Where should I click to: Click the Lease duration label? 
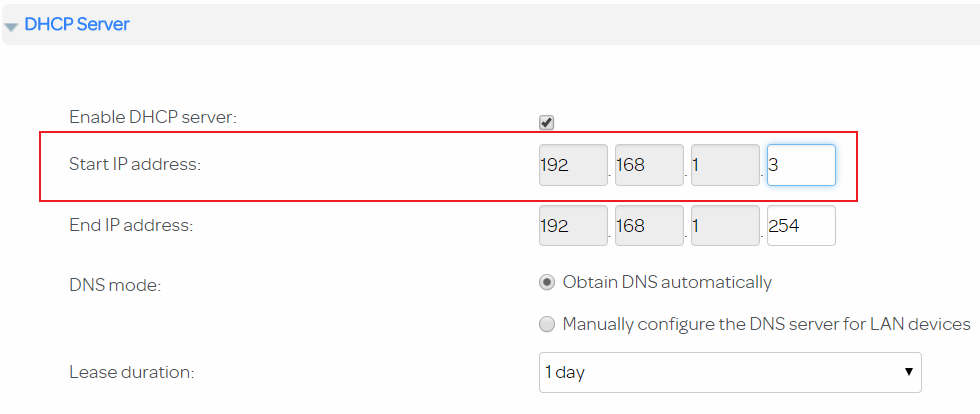point(131,373)
